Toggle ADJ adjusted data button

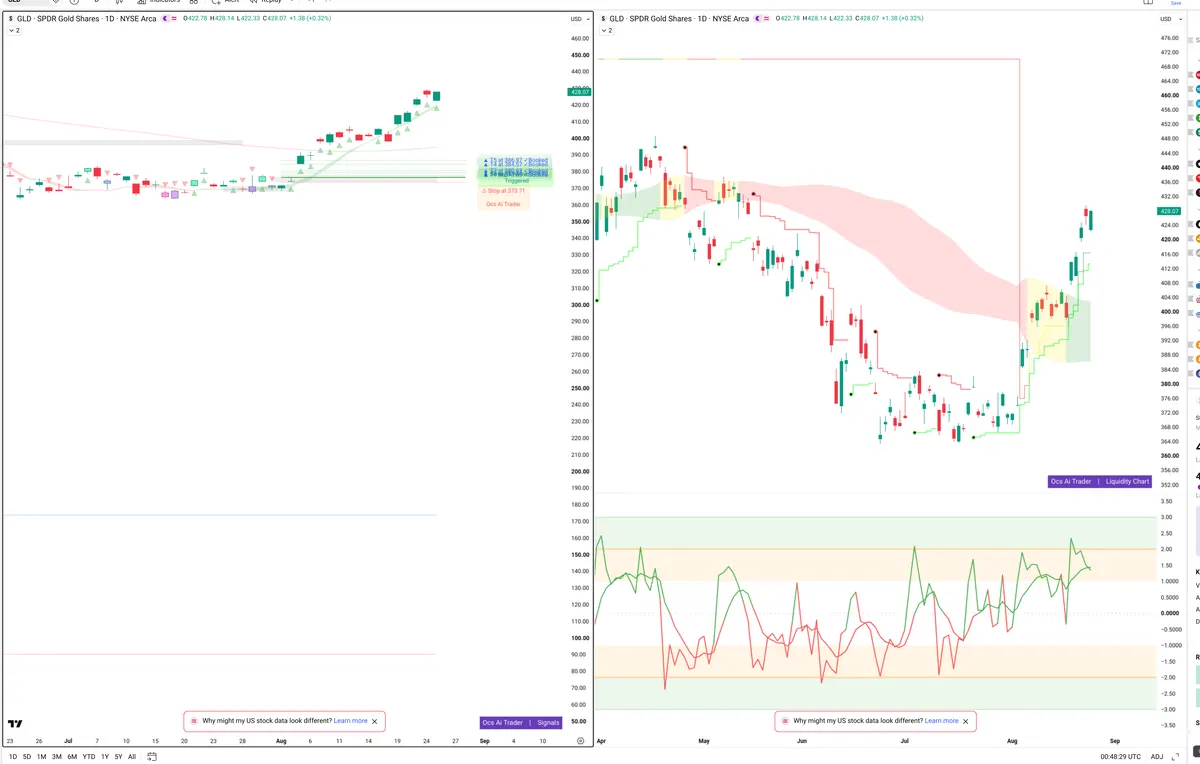pyautogui.click(x=1157, y=757)
